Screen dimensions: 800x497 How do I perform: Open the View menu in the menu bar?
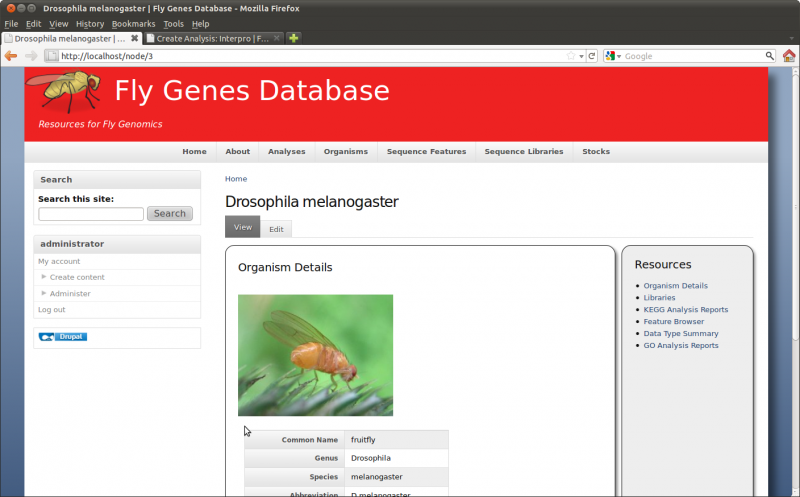pos(58,23)
